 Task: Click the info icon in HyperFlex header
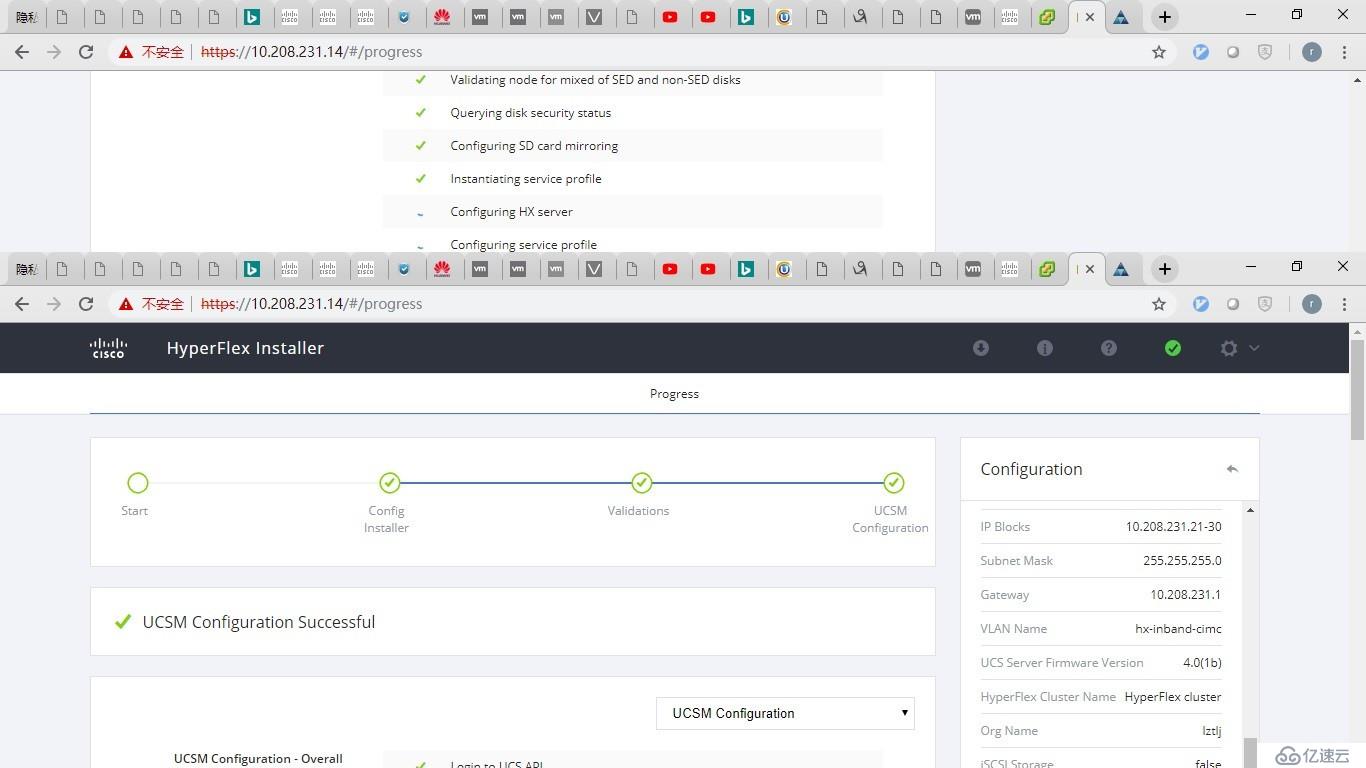point(1045,348)
